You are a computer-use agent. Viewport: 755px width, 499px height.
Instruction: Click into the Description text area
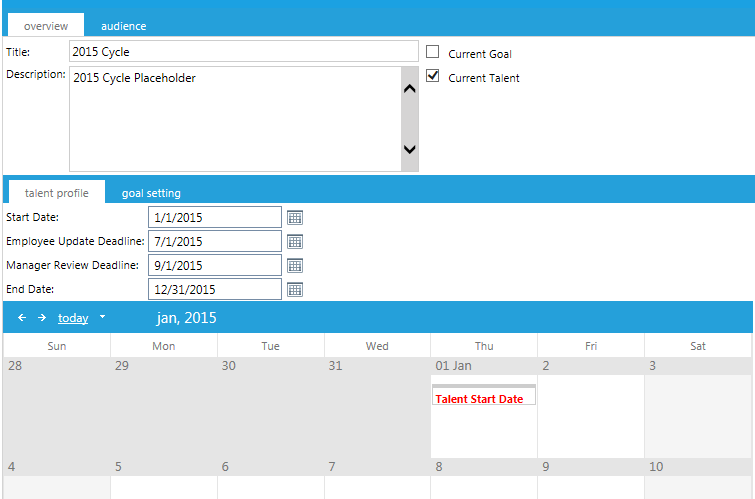pos(233,119)
